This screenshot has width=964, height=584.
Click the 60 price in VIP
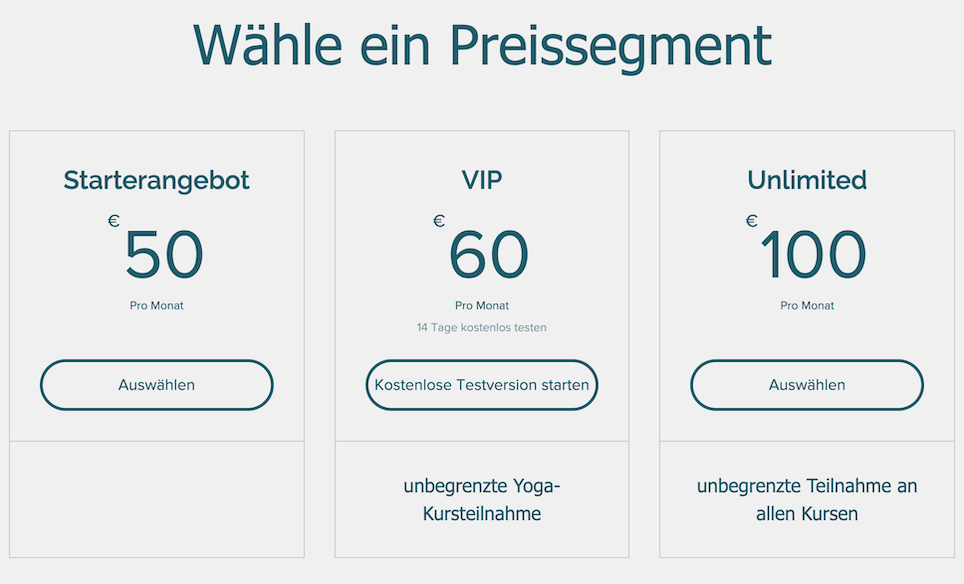click(489, 255)
